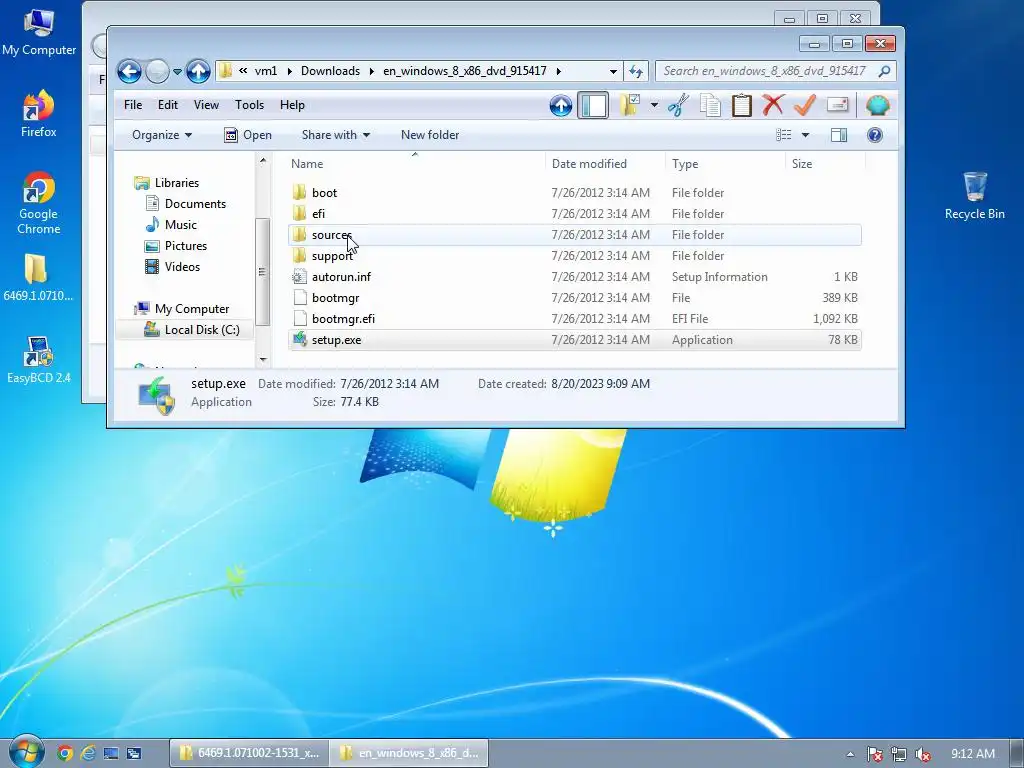Expand the chevron after en_windows_8_x86_dvd_915417 in path

coord(559,71)
